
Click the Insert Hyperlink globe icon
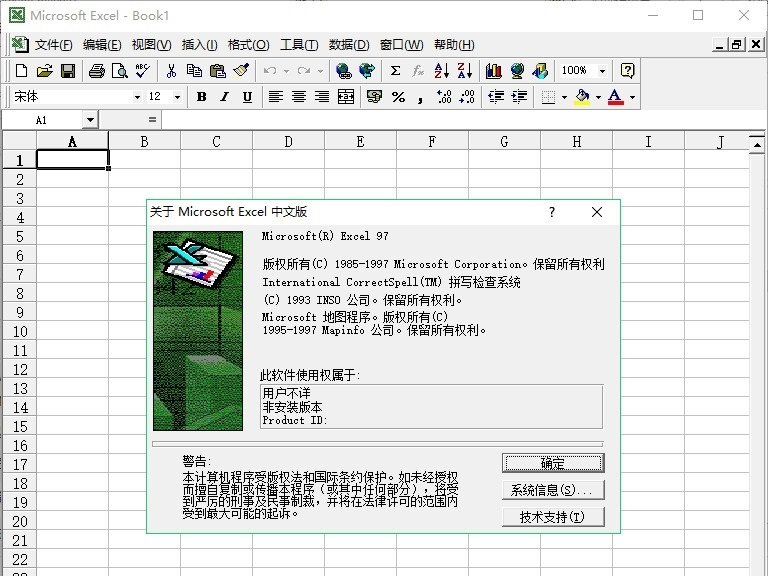[343, 71]
